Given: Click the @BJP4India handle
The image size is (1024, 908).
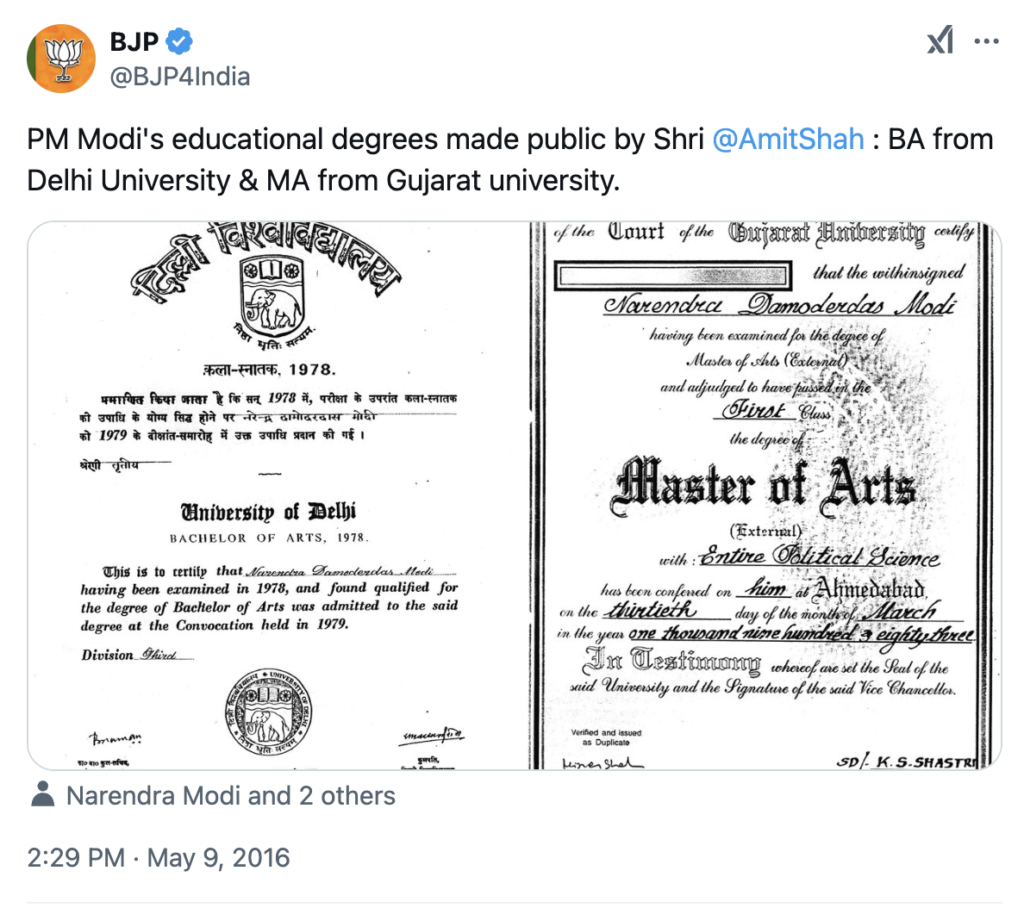Looking at the screenshot, I should (179, 76).
